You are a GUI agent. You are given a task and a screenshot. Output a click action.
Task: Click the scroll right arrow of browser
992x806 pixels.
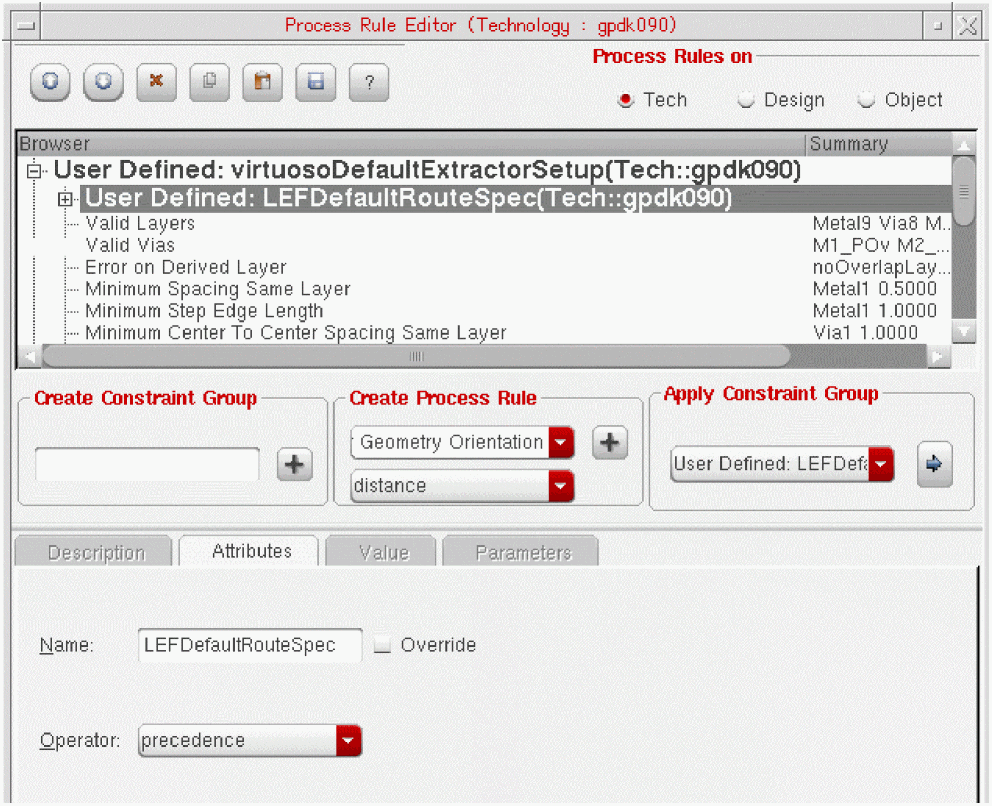point(938,356)
